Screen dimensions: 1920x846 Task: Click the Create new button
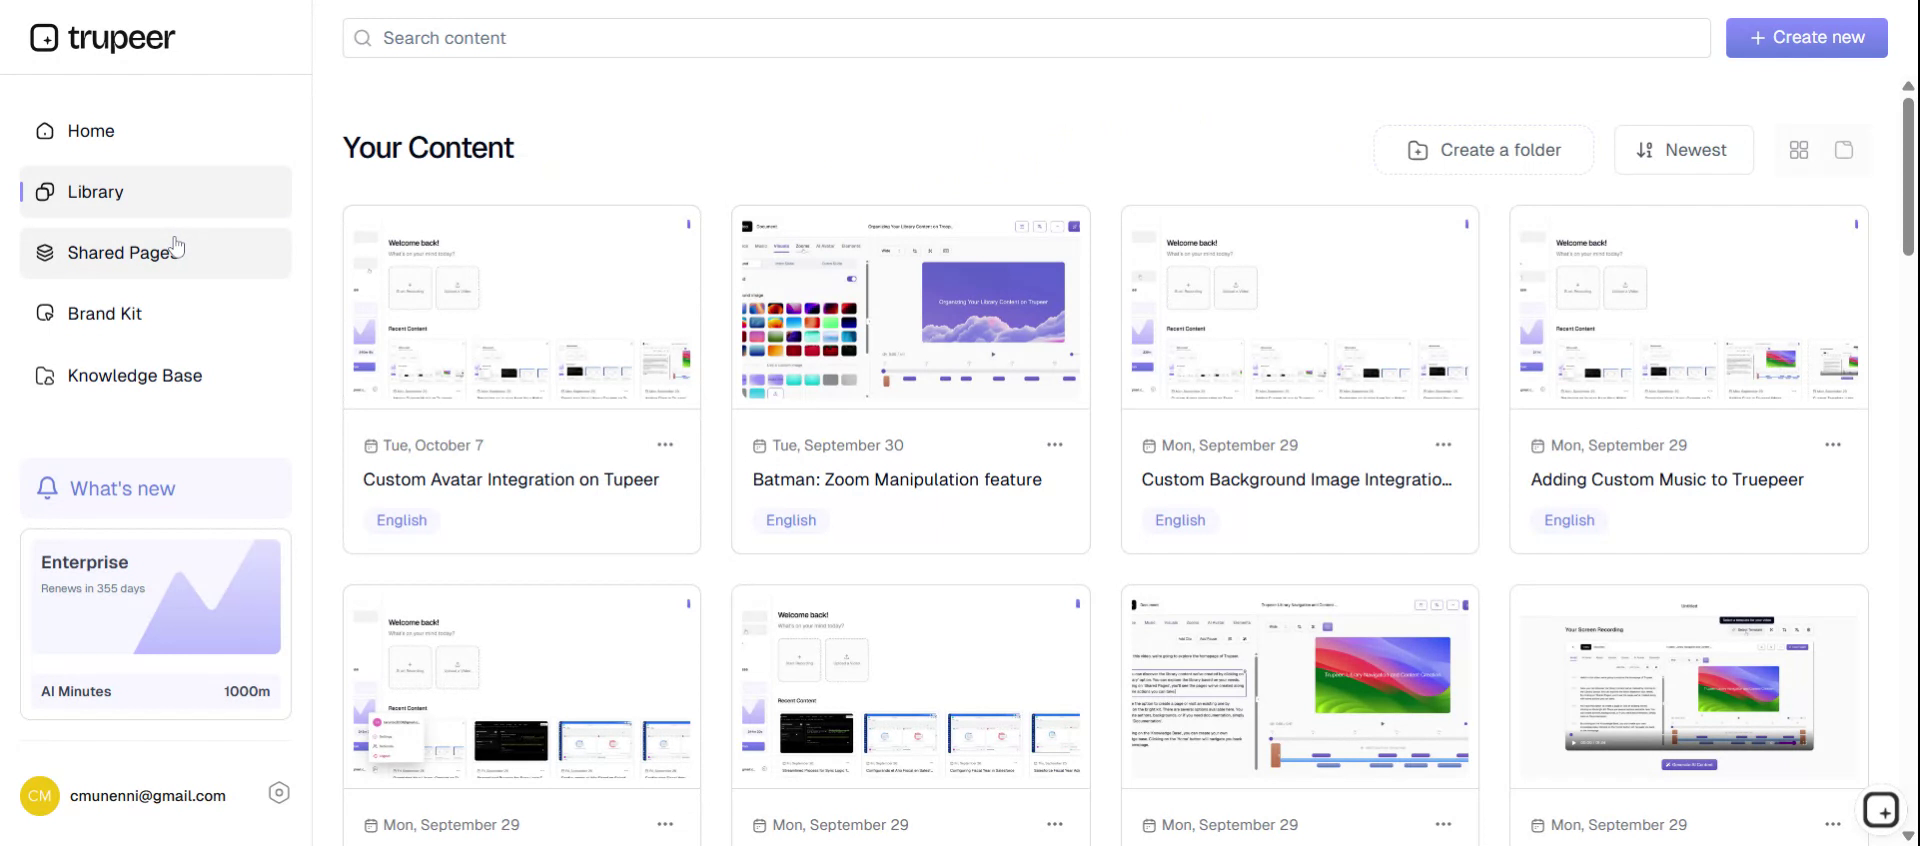pyautogui.click(x=1806, y=38)
